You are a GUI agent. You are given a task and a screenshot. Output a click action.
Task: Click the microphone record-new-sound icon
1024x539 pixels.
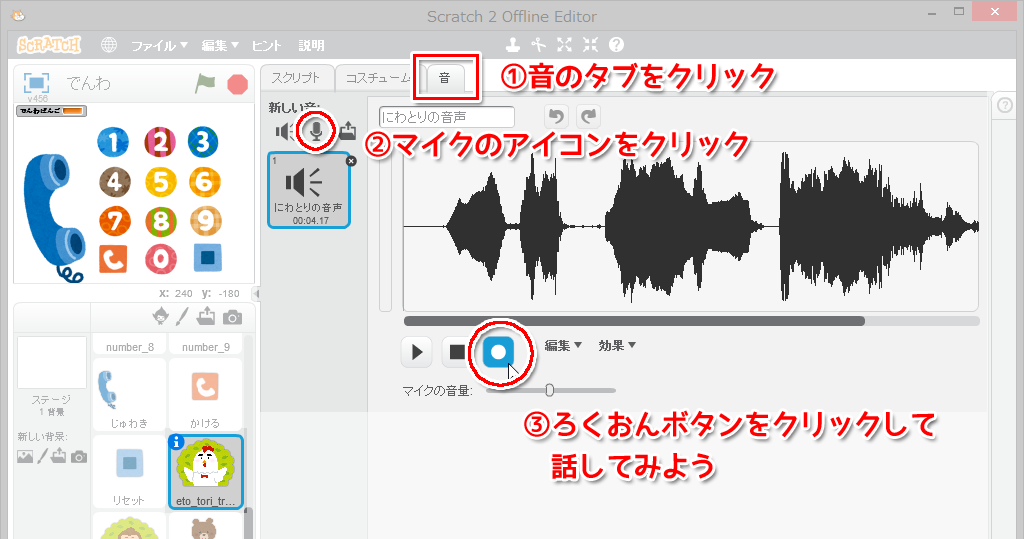[316, 131]
